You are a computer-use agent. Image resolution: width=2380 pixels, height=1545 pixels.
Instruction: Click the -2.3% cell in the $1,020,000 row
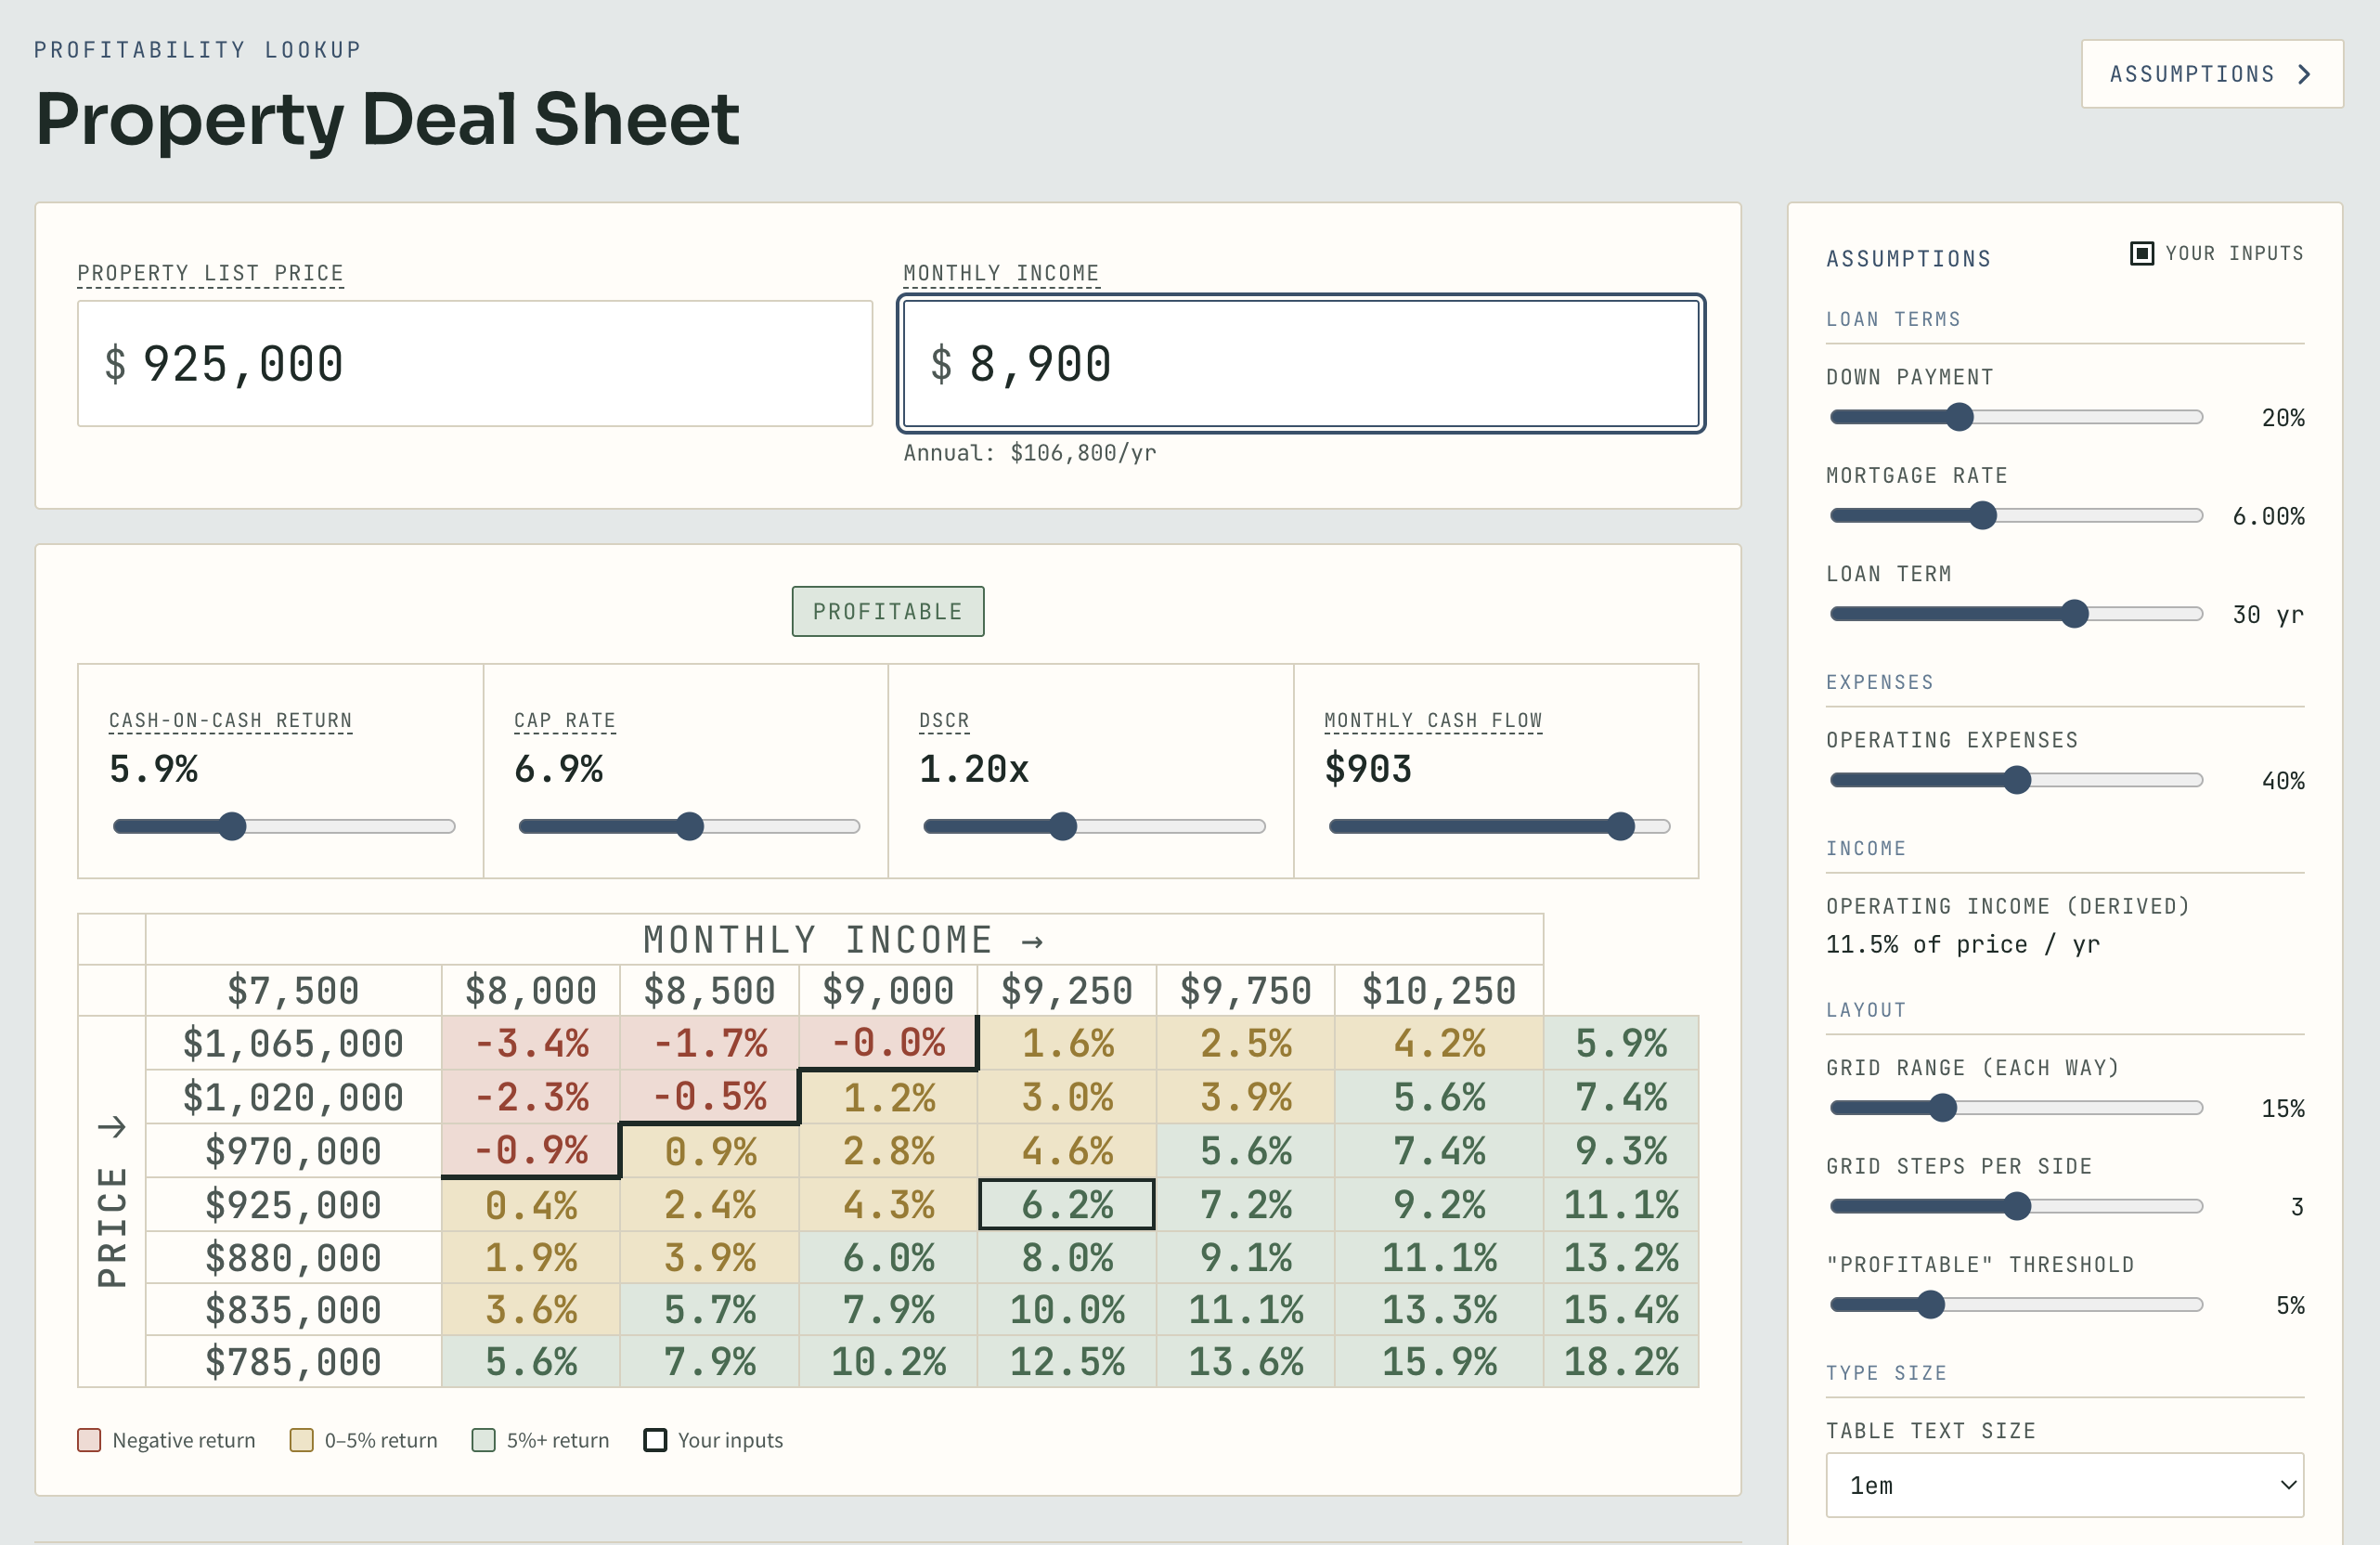click(x=531, y=1097)
